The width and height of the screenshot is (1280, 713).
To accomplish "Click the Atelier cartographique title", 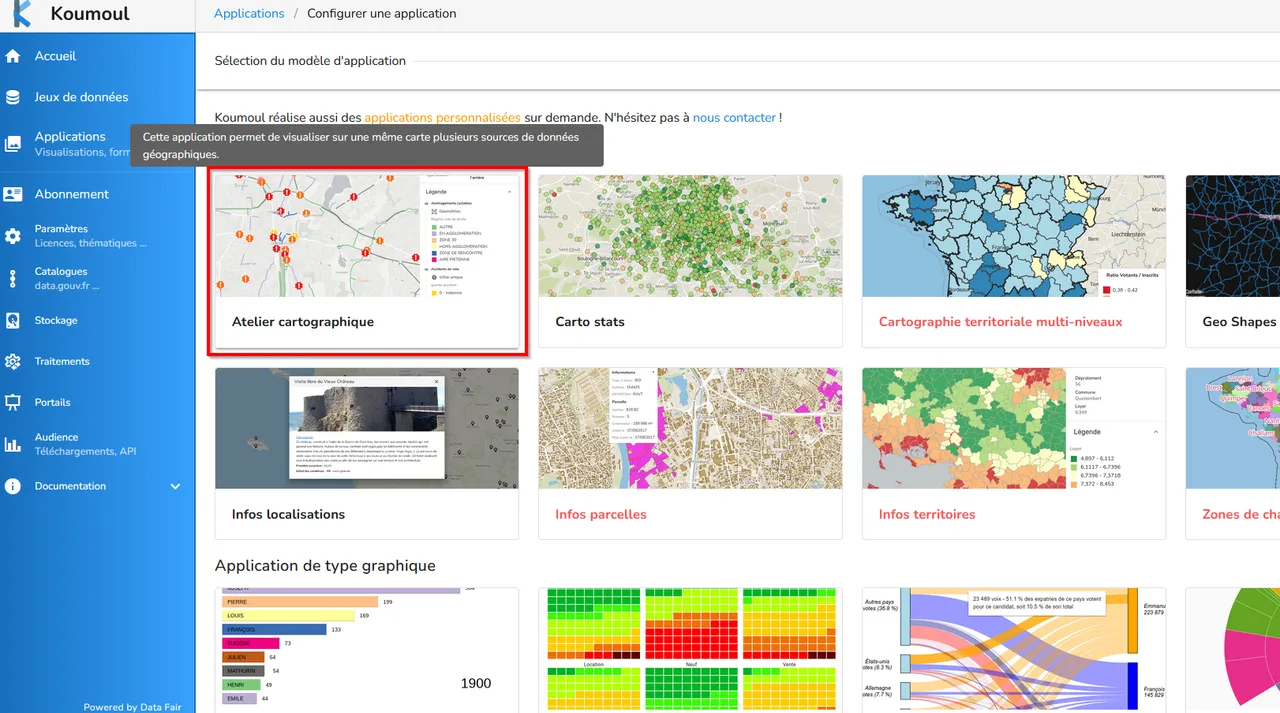I will [x=303, y=322].
